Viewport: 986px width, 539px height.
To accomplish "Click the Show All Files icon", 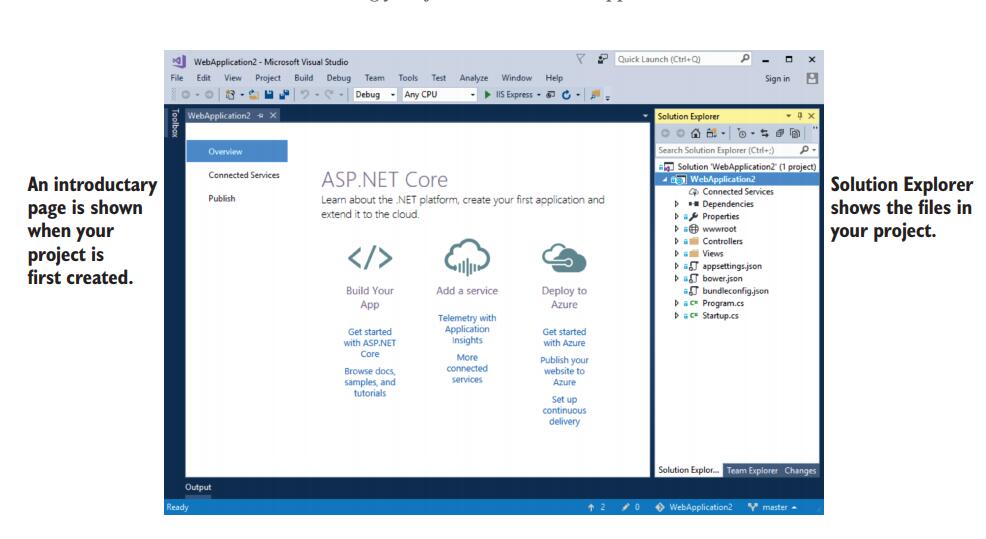I will coord(795,133).
